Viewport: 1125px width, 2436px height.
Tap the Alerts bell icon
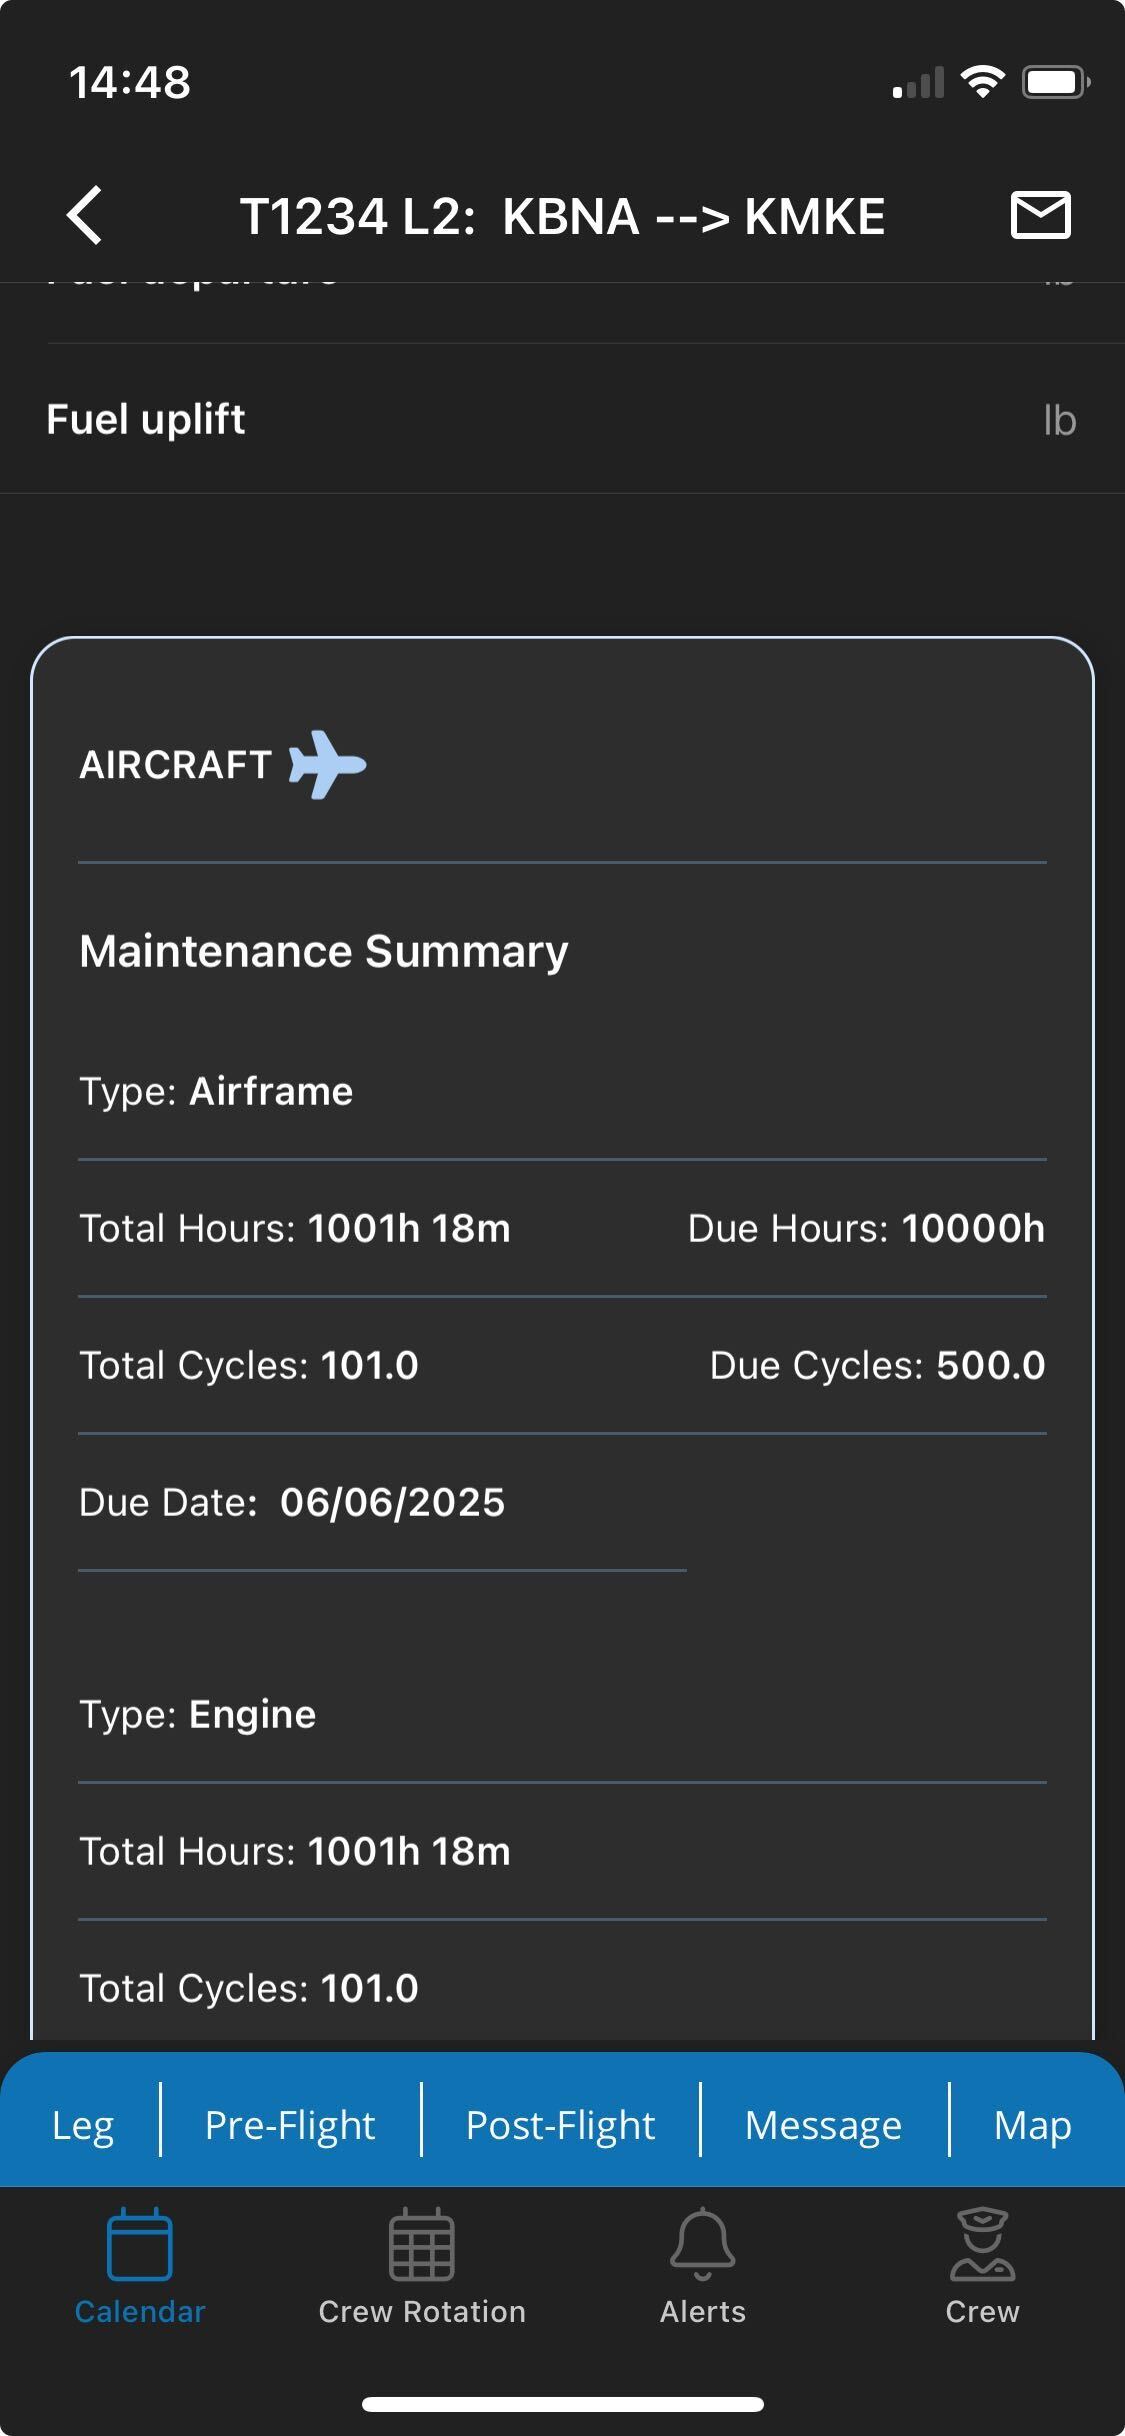(702, 2245)
